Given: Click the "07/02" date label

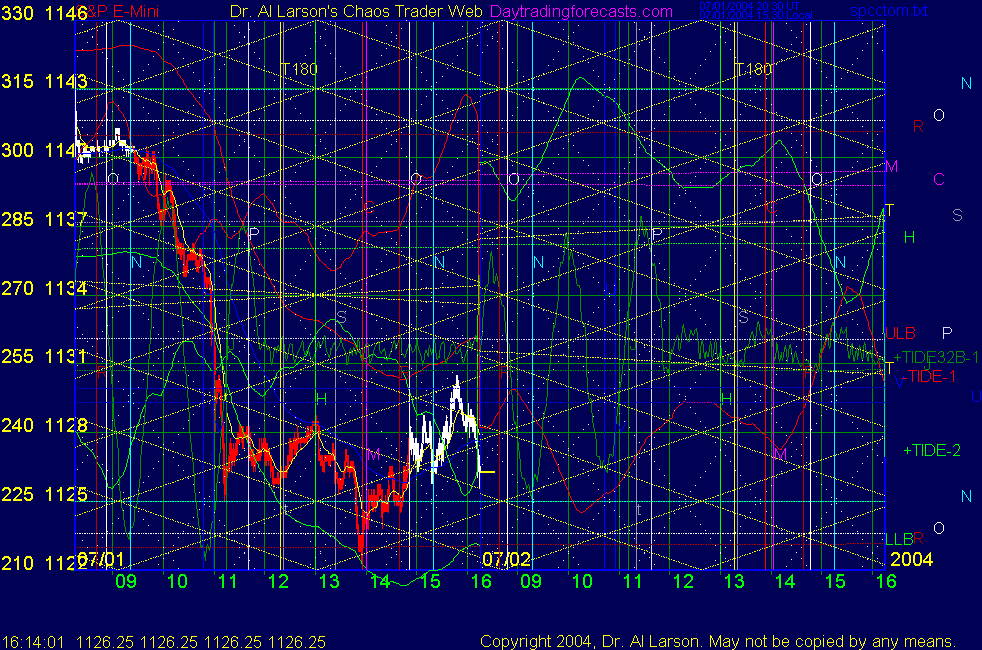Looking at the screenshot, I should pyautogui.click(x=507, y=559).
